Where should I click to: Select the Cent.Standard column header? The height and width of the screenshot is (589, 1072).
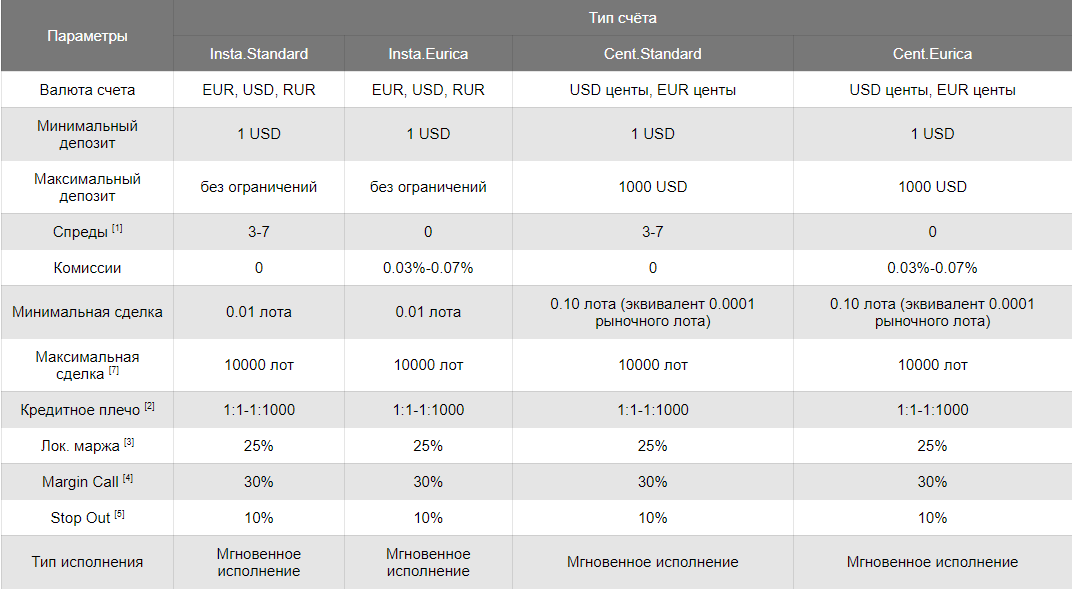point(653,53)
